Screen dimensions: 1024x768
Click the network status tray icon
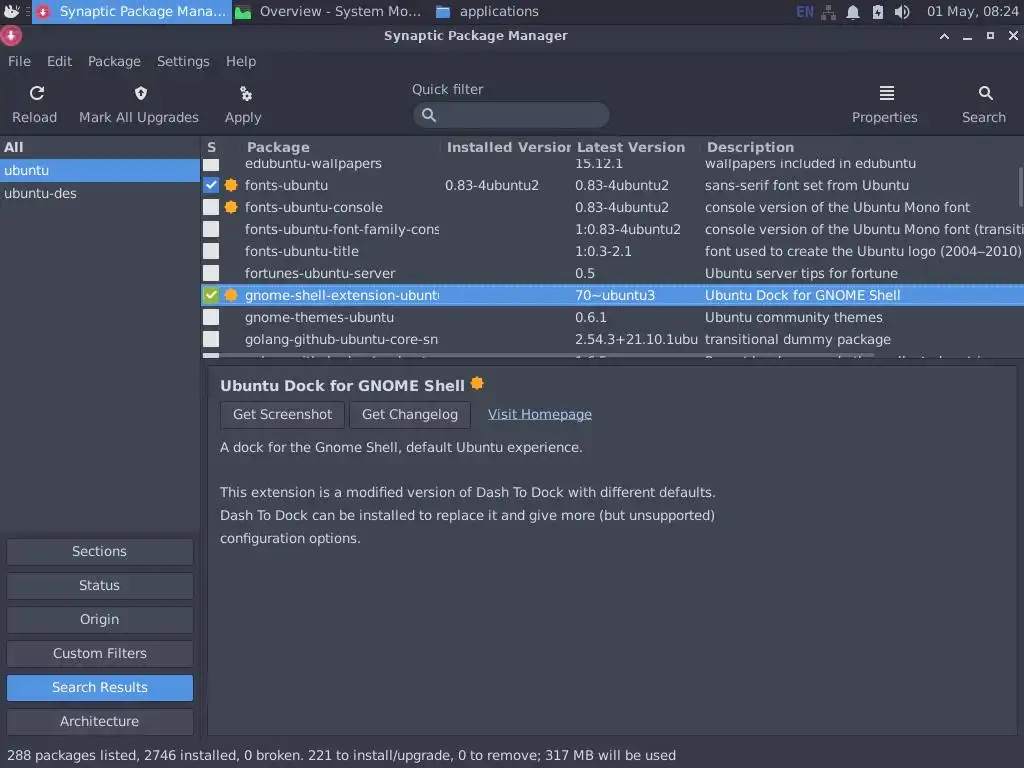tap(828, 12)
